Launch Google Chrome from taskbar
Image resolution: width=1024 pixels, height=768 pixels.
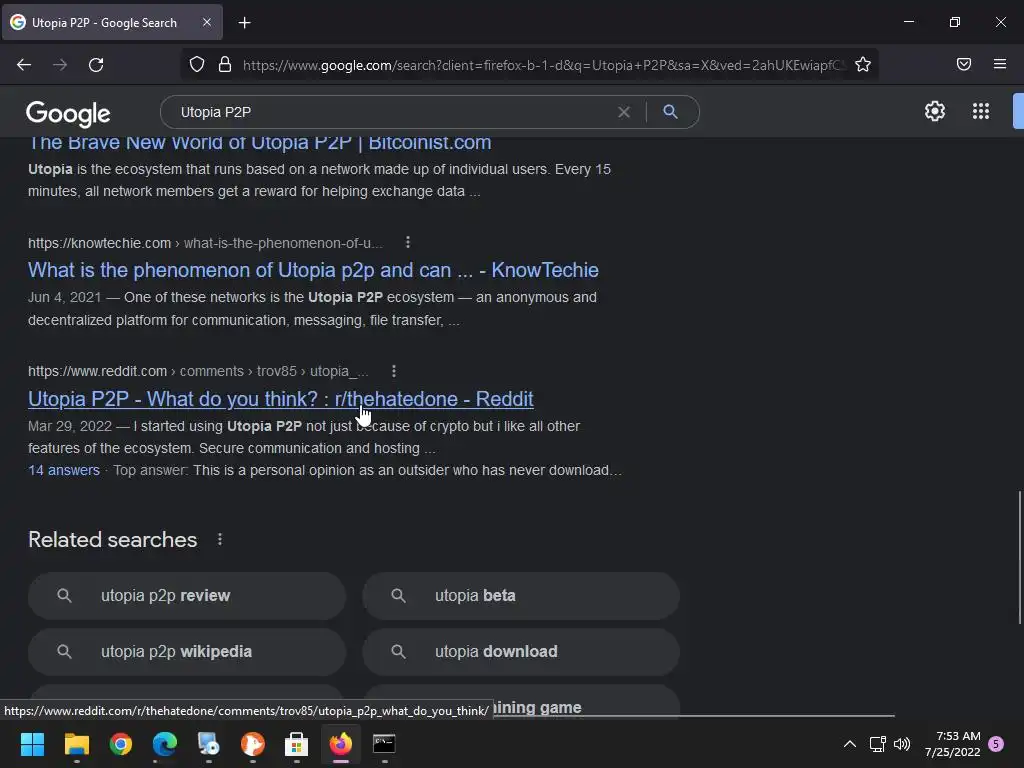coord(121,744)
